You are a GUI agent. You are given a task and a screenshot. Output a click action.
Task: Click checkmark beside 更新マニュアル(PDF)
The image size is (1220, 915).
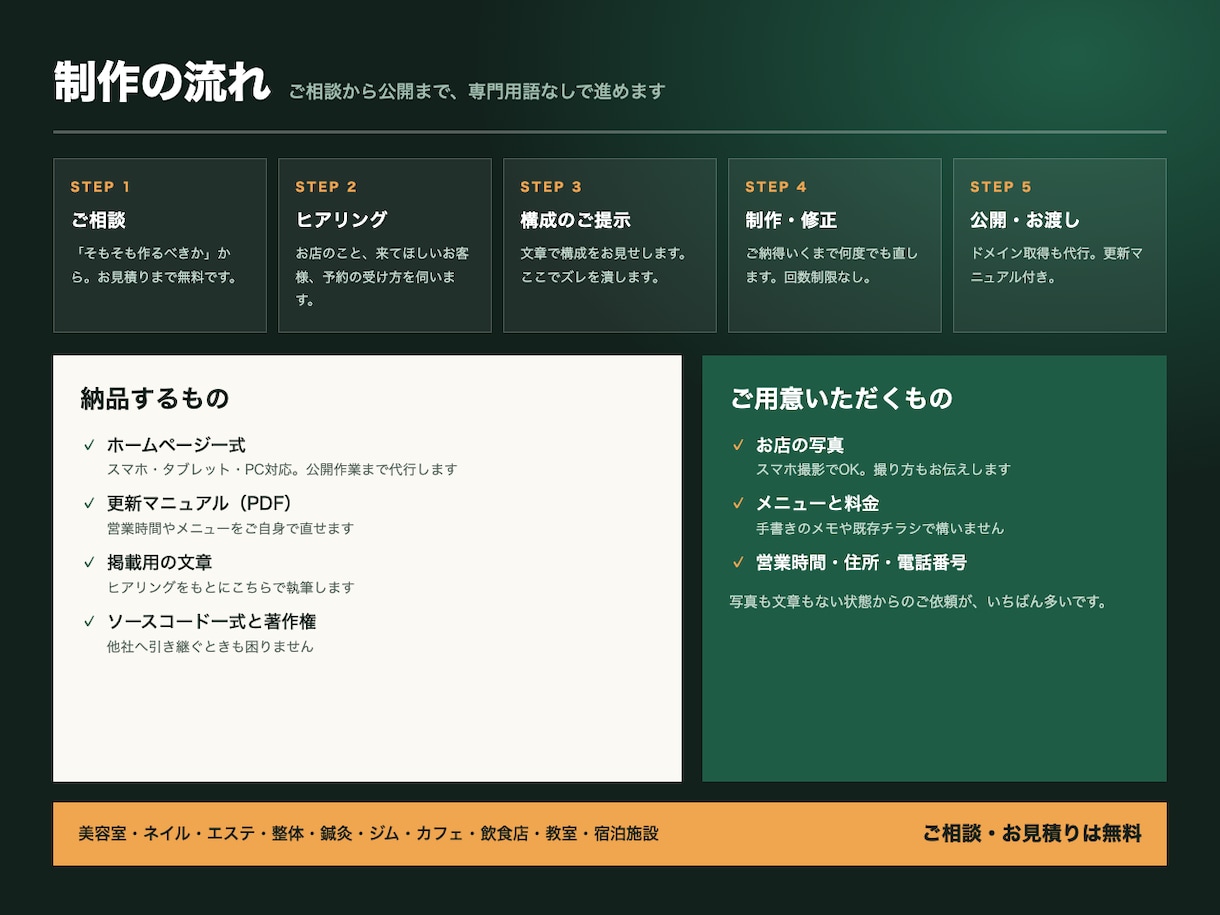[89, 504]
